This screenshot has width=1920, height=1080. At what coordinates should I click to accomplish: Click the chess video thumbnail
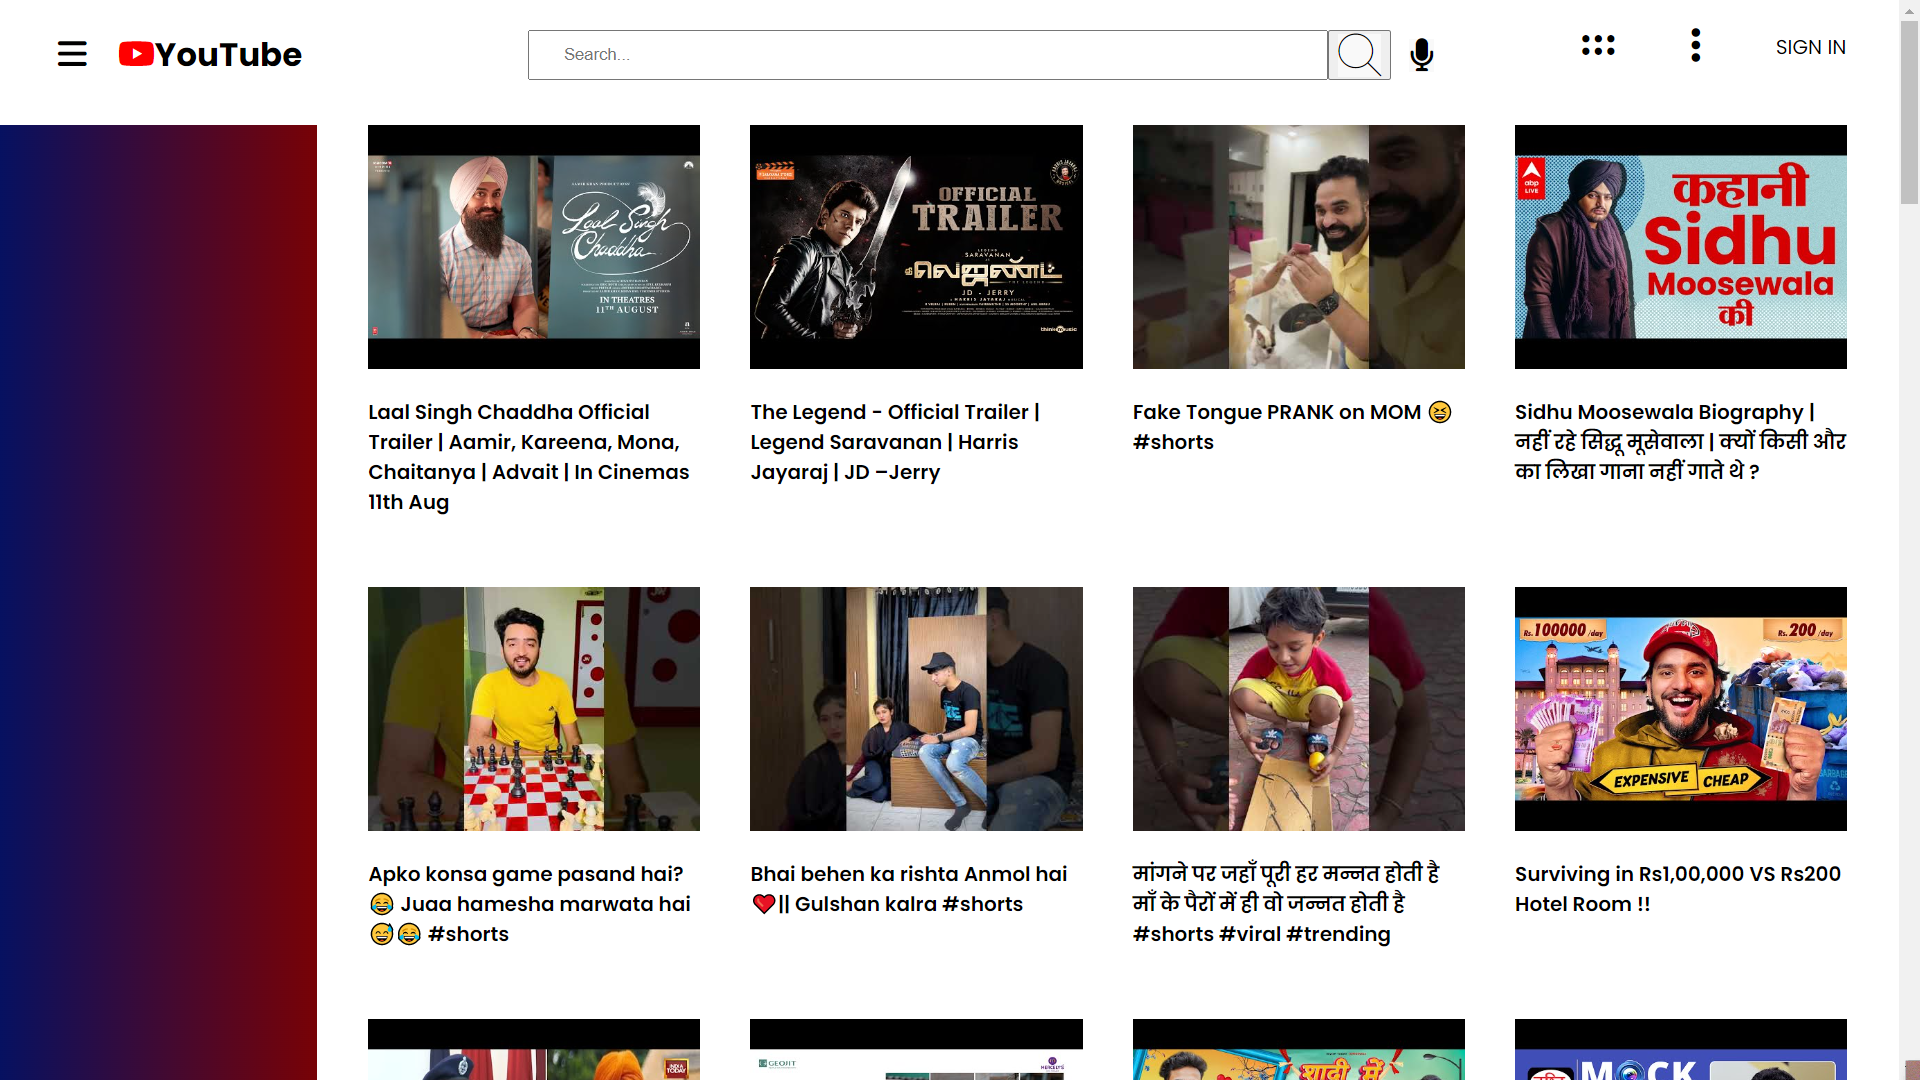533,708
